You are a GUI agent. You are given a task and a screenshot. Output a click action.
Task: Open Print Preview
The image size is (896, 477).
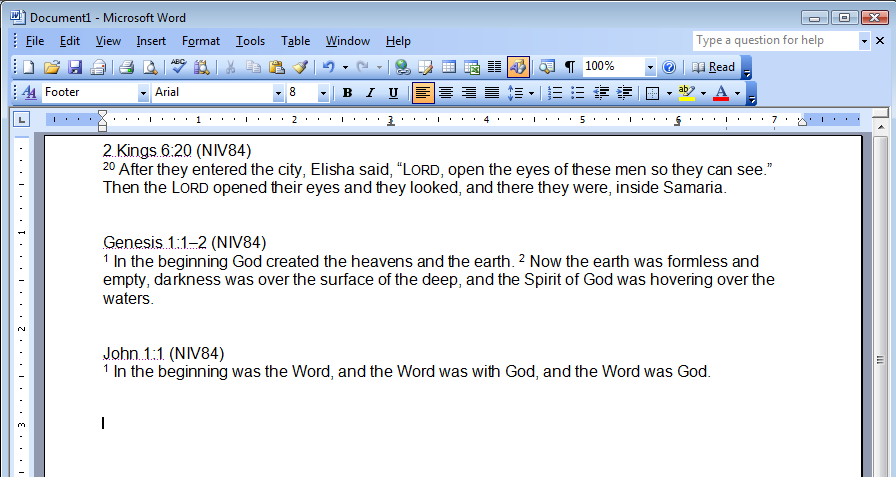pyautogui.click(x=150, y=67)
